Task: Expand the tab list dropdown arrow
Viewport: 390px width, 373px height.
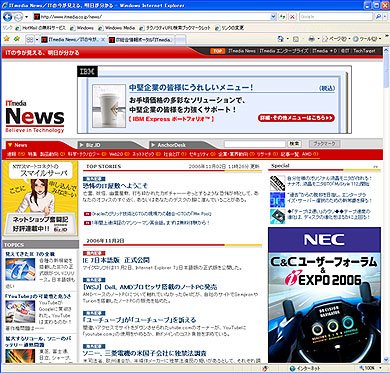Action: [36, 40]
